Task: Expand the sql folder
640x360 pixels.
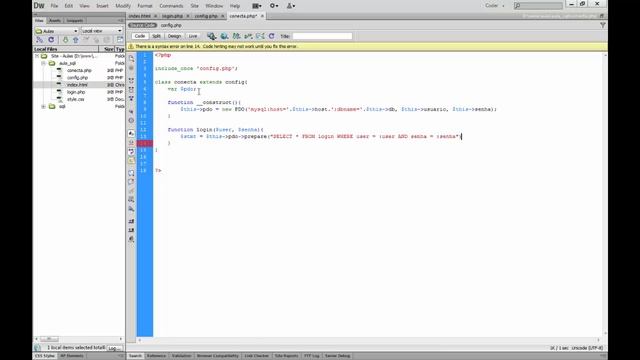Action: [43, 107]
